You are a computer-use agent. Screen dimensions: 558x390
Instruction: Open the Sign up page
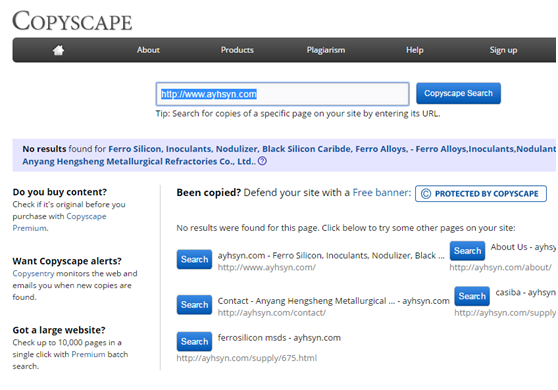(503, 50)
